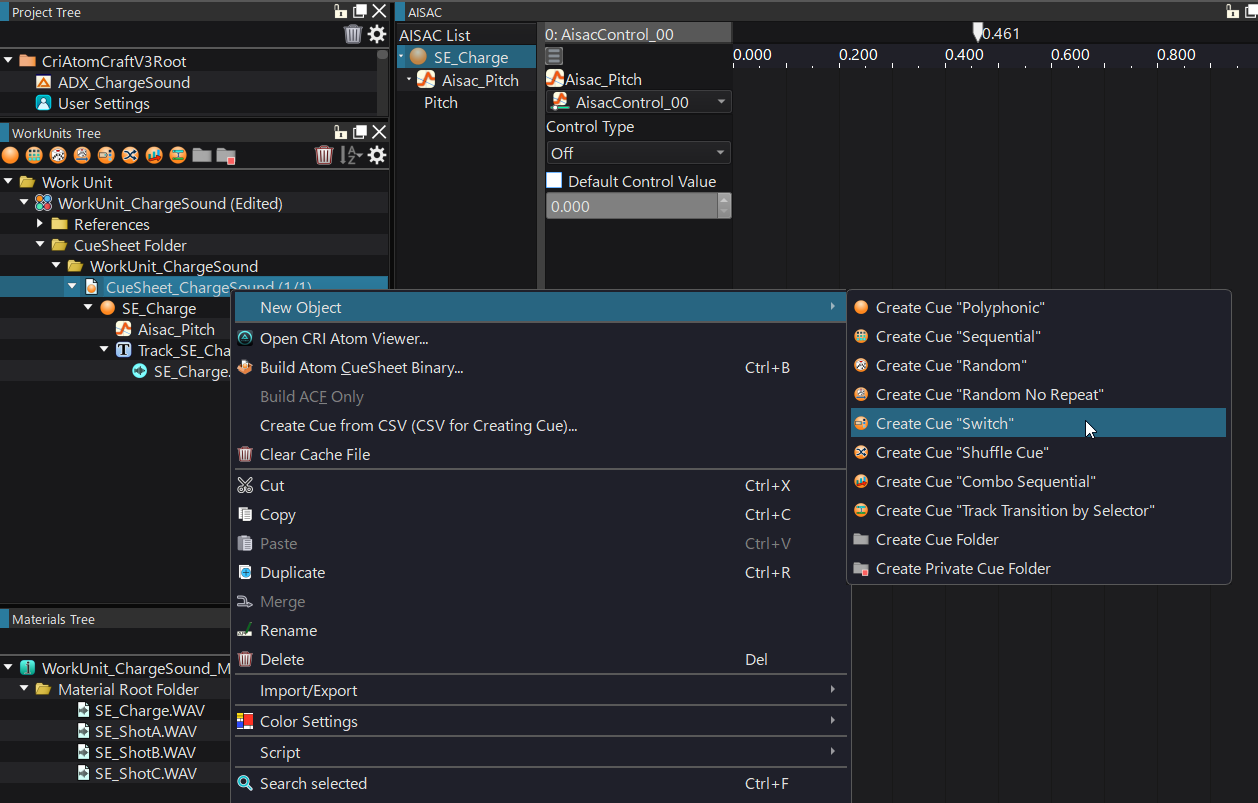Select Cut in context menu

pyautogui.click(x=540, y=486)
